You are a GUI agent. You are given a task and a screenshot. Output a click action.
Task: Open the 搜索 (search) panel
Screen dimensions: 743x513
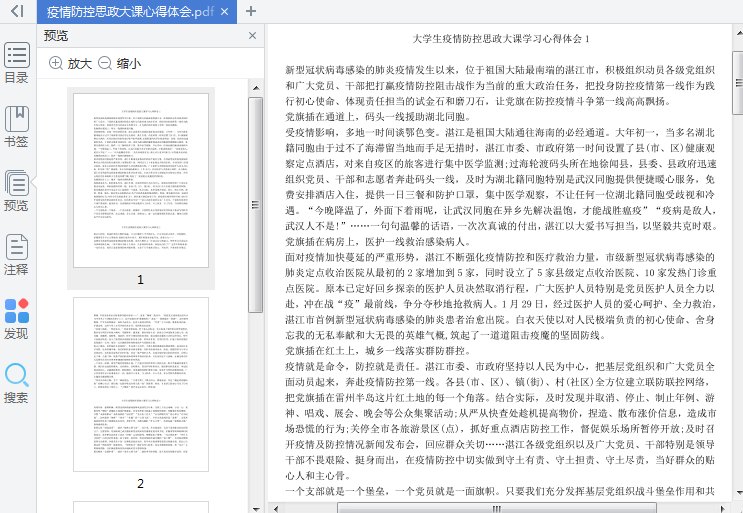(x=17, y=383)
